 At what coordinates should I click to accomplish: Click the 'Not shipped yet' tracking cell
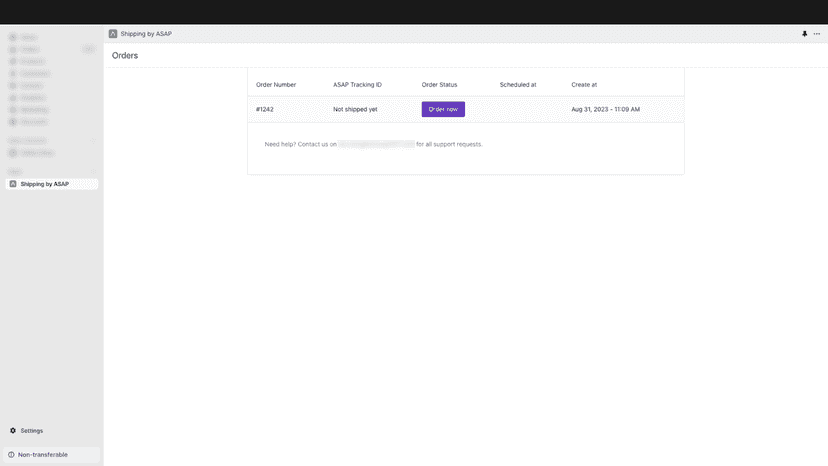[355, 109]
